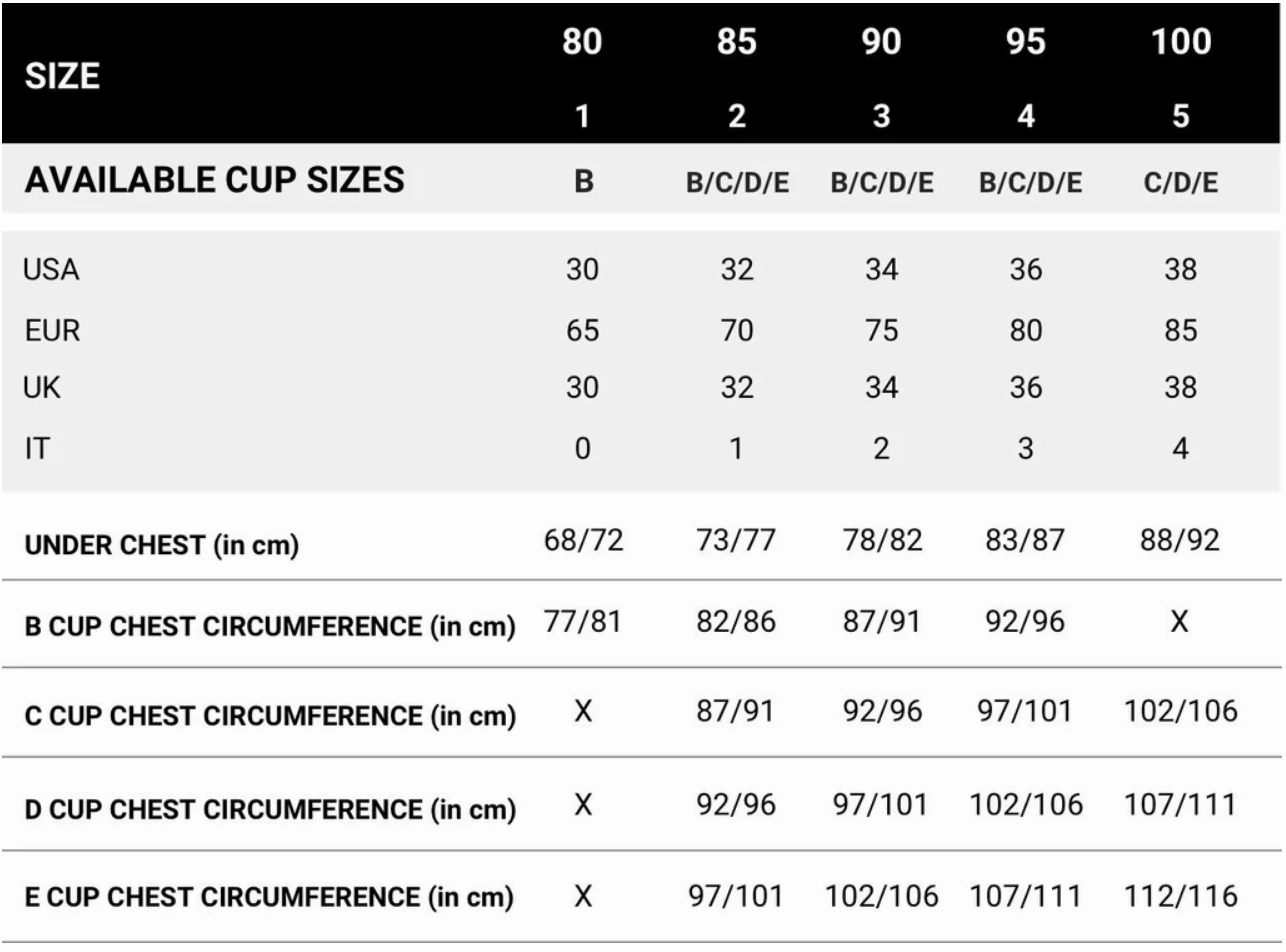Click E cup value 112/116

[x=1180, y=896]
